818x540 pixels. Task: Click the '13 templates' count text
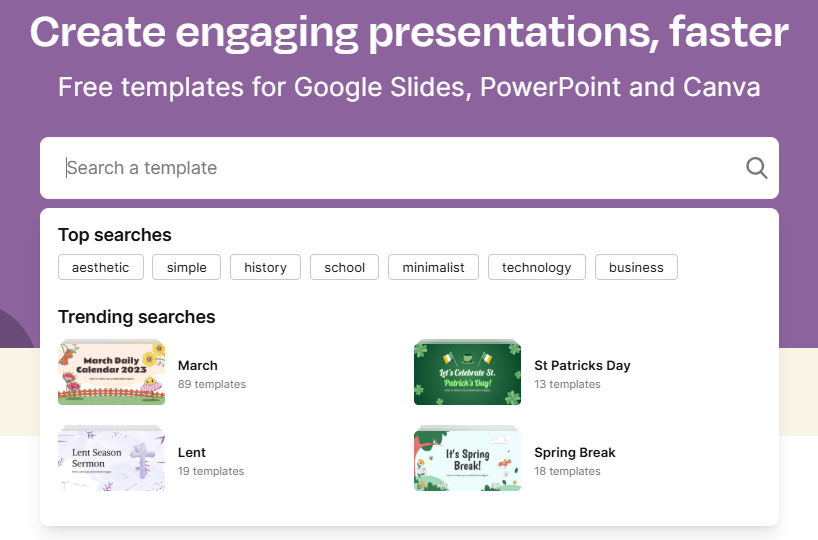click(567, 384)
